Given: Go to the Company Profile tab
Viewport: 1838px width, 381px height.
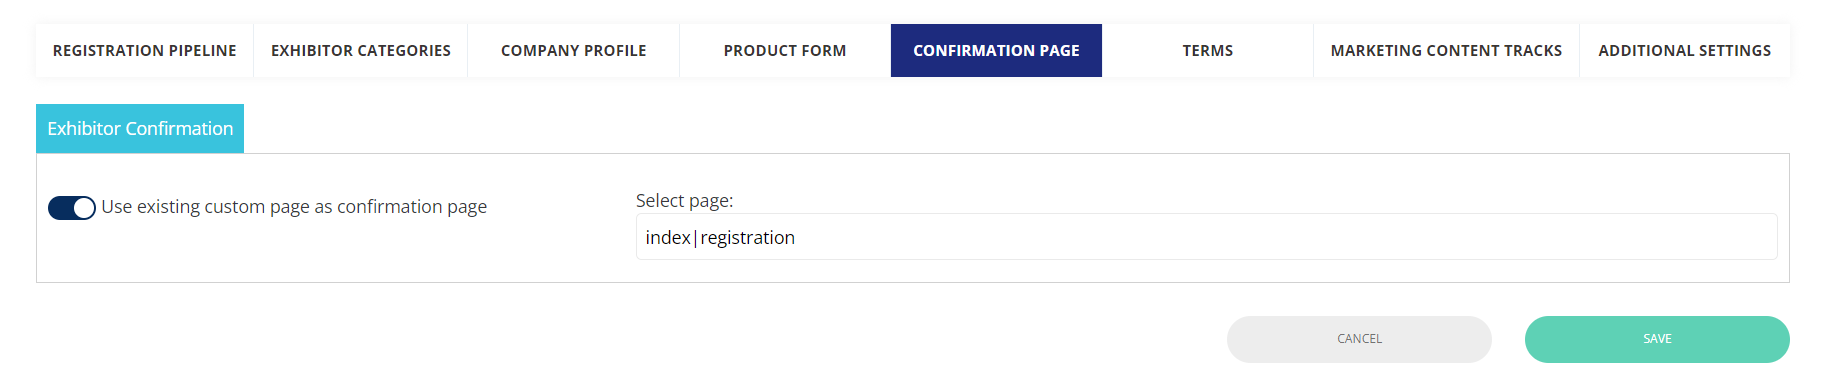Looking at the screenshot, I should click(x=573, y=50).
